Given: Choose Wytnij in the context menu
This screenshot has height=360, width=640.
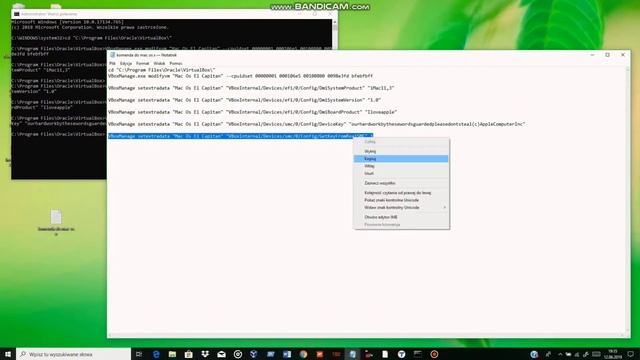Looking at the screenshot, I should [x=401, y=151].
